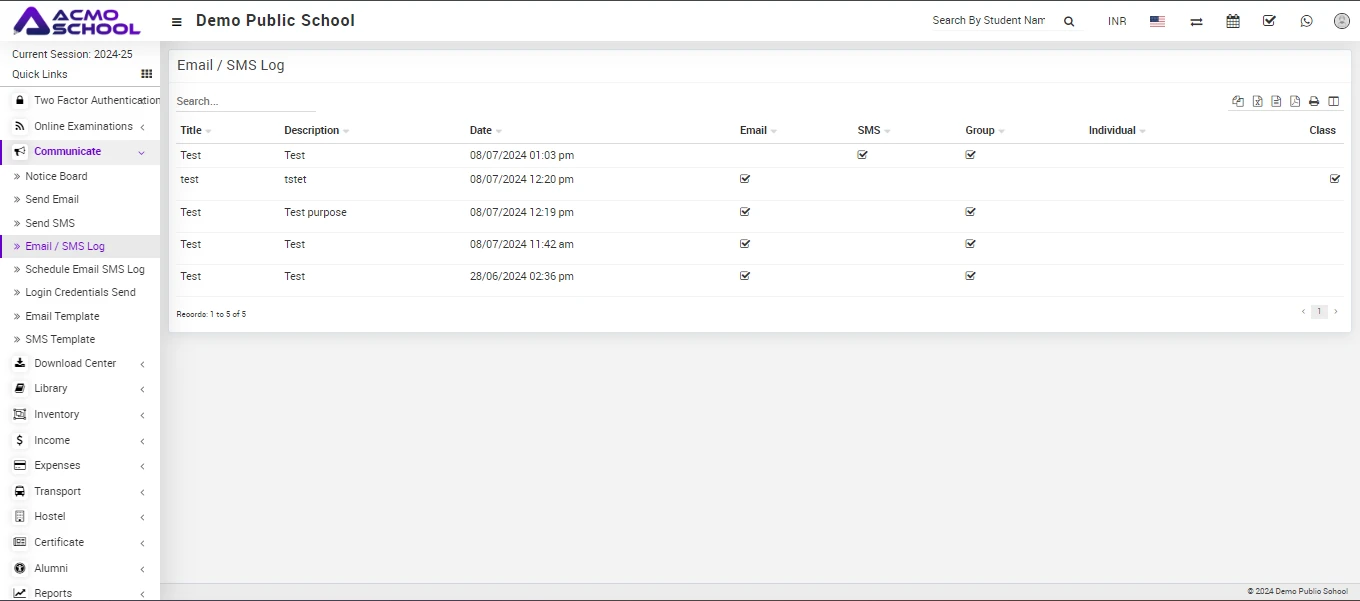Click Class checkbox in the tstet row

click(1334, 179)
